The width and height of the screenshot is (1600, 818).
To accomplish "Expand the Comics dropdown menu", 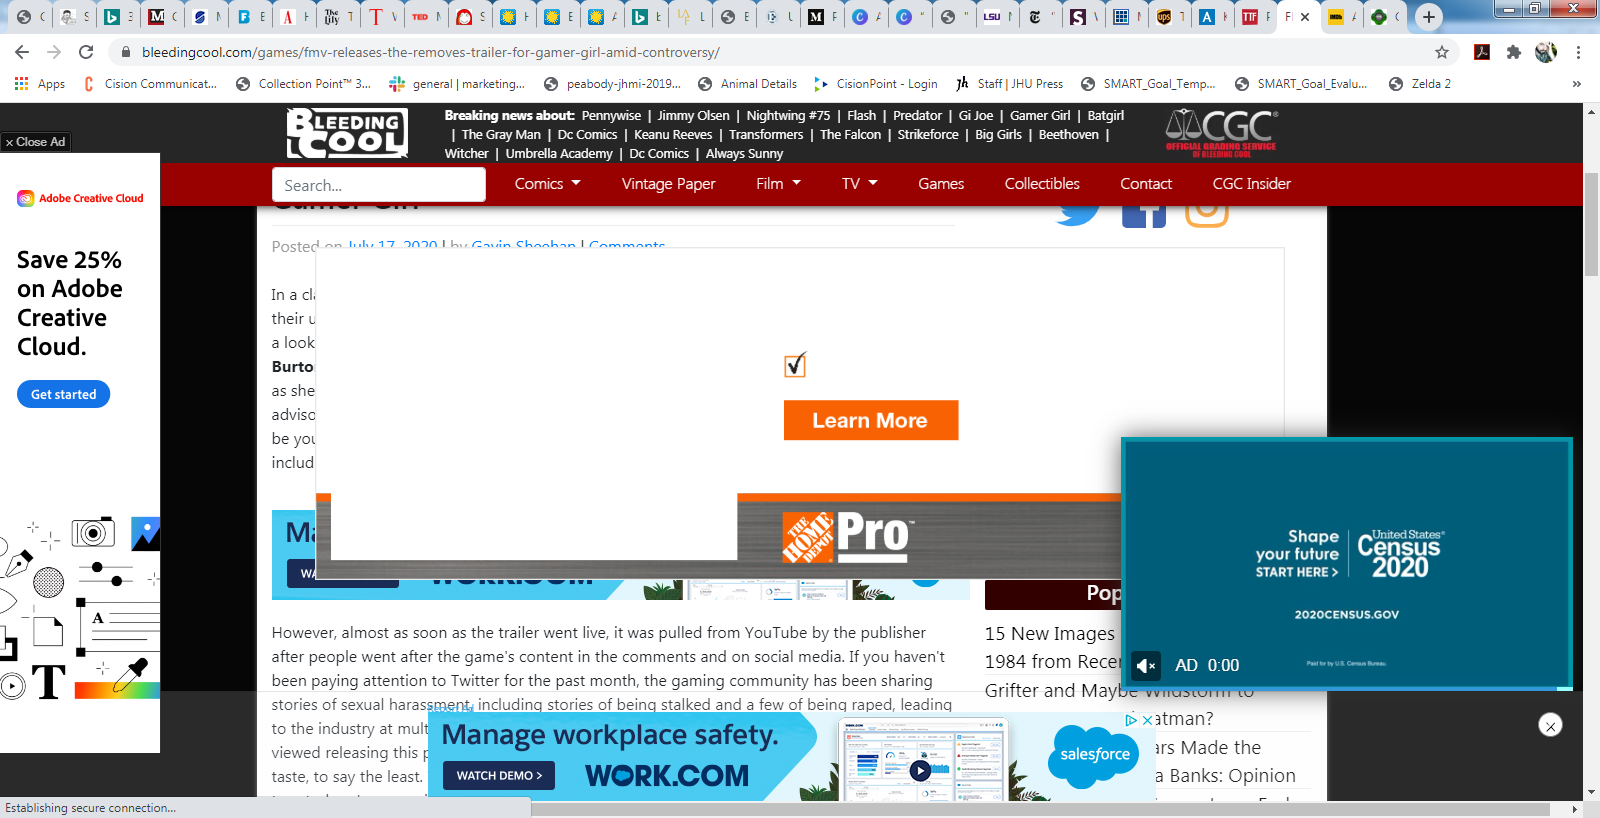I will pos(547,184).
